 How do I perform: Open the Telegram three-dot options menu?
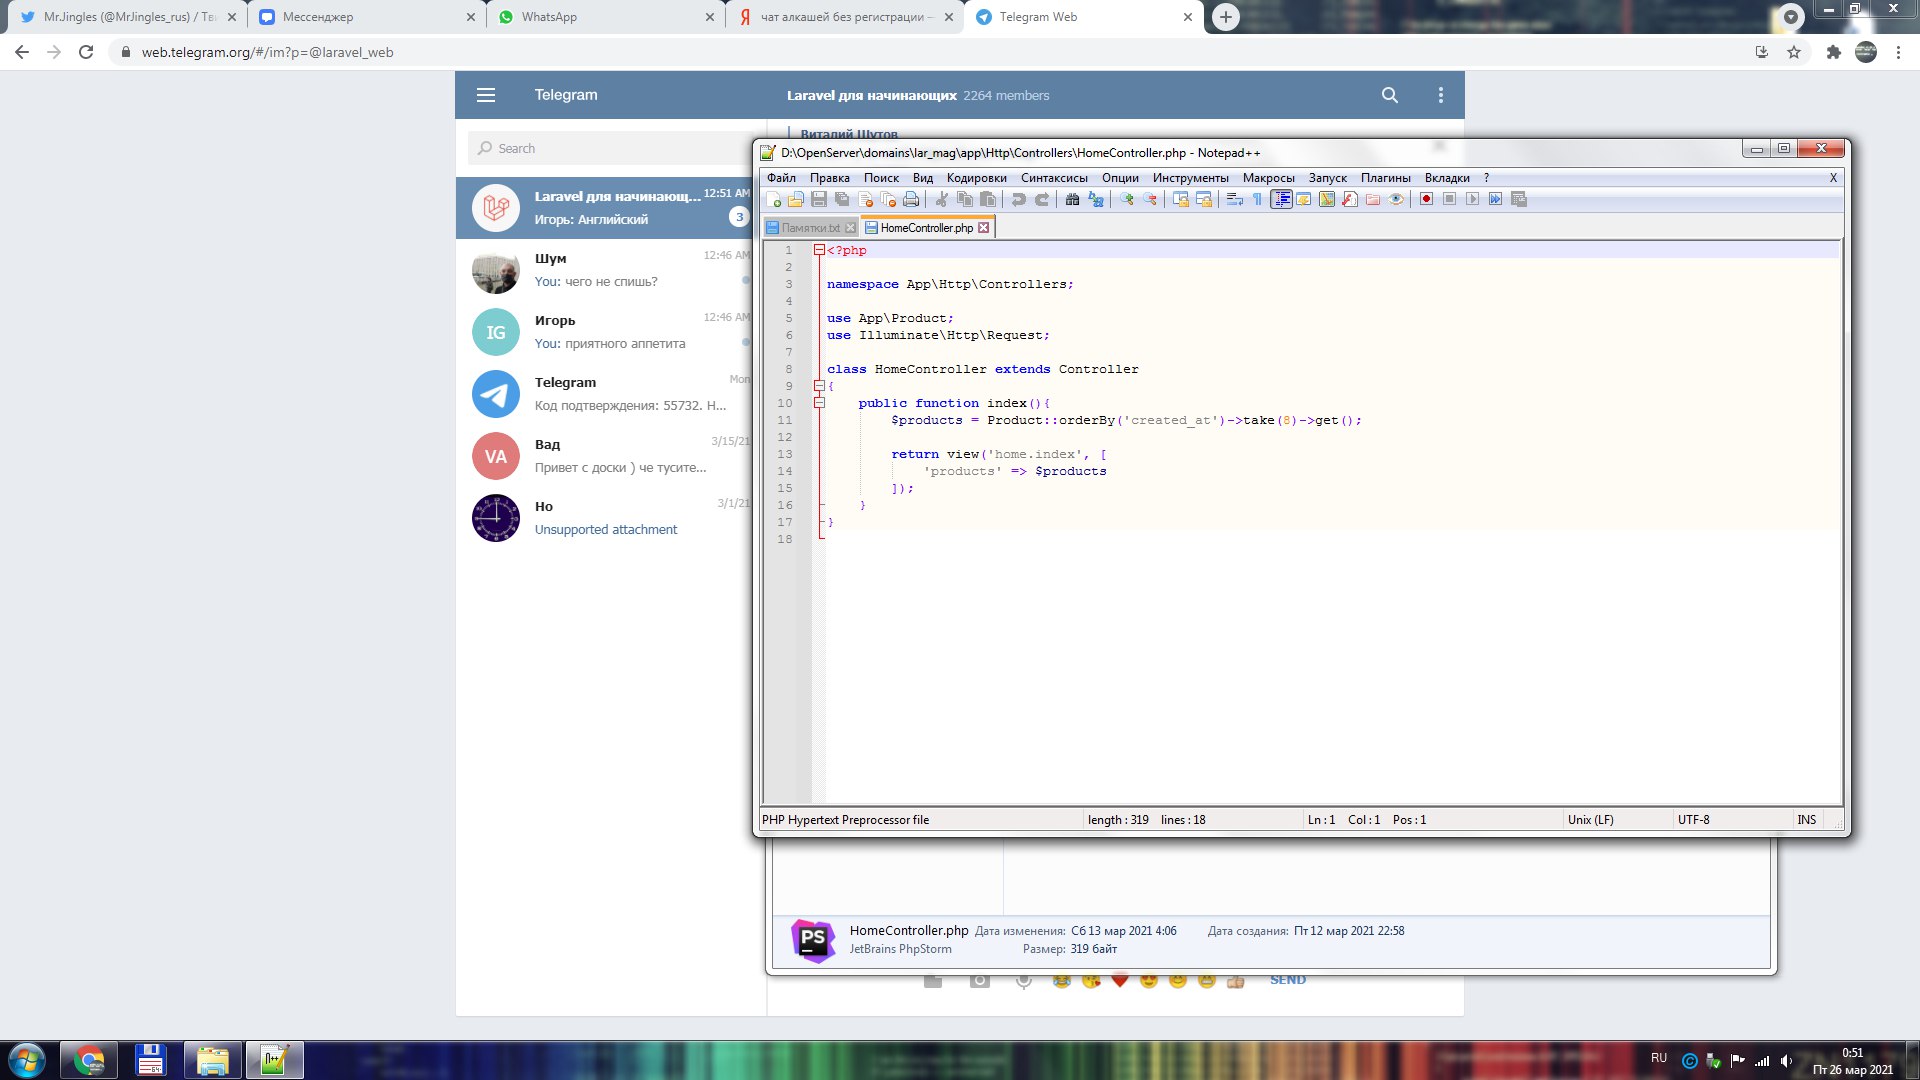[1440, 95]
